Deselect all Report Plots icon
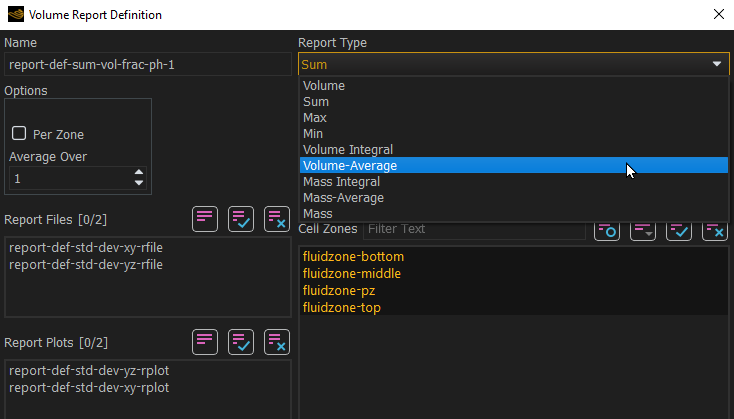 277,342
